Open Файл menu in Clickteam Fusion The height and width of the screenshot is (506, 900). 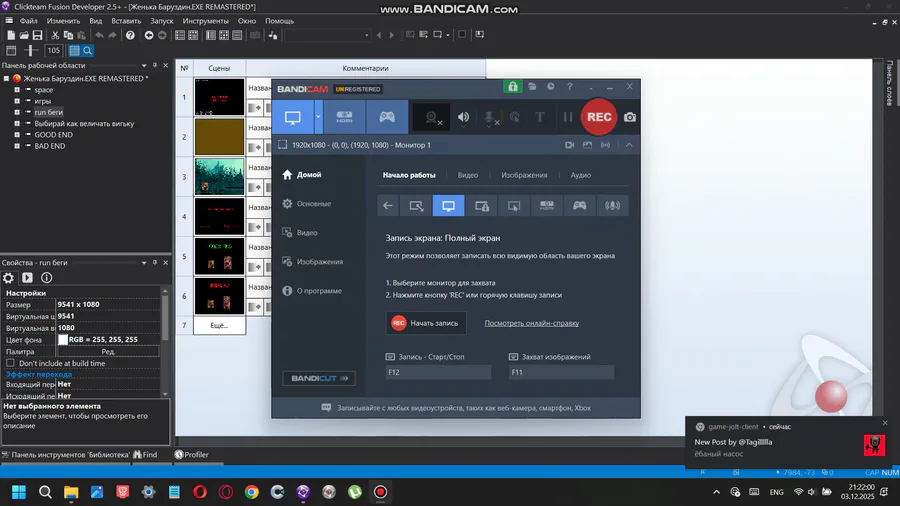pyautogui.click(x=28, y=21)
